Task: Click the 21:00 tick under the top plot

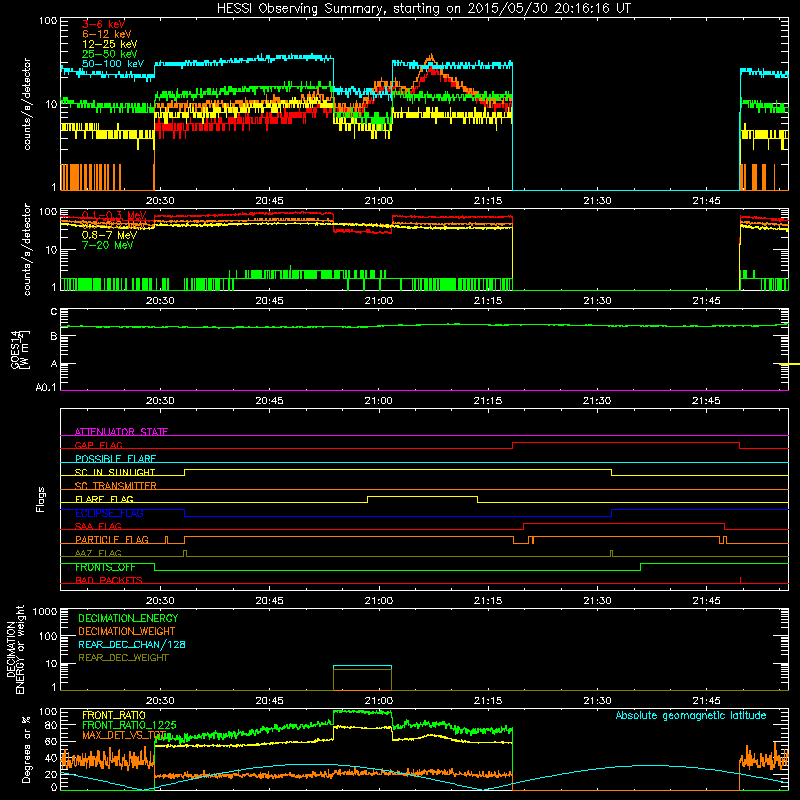Action: tap(379, 201)
